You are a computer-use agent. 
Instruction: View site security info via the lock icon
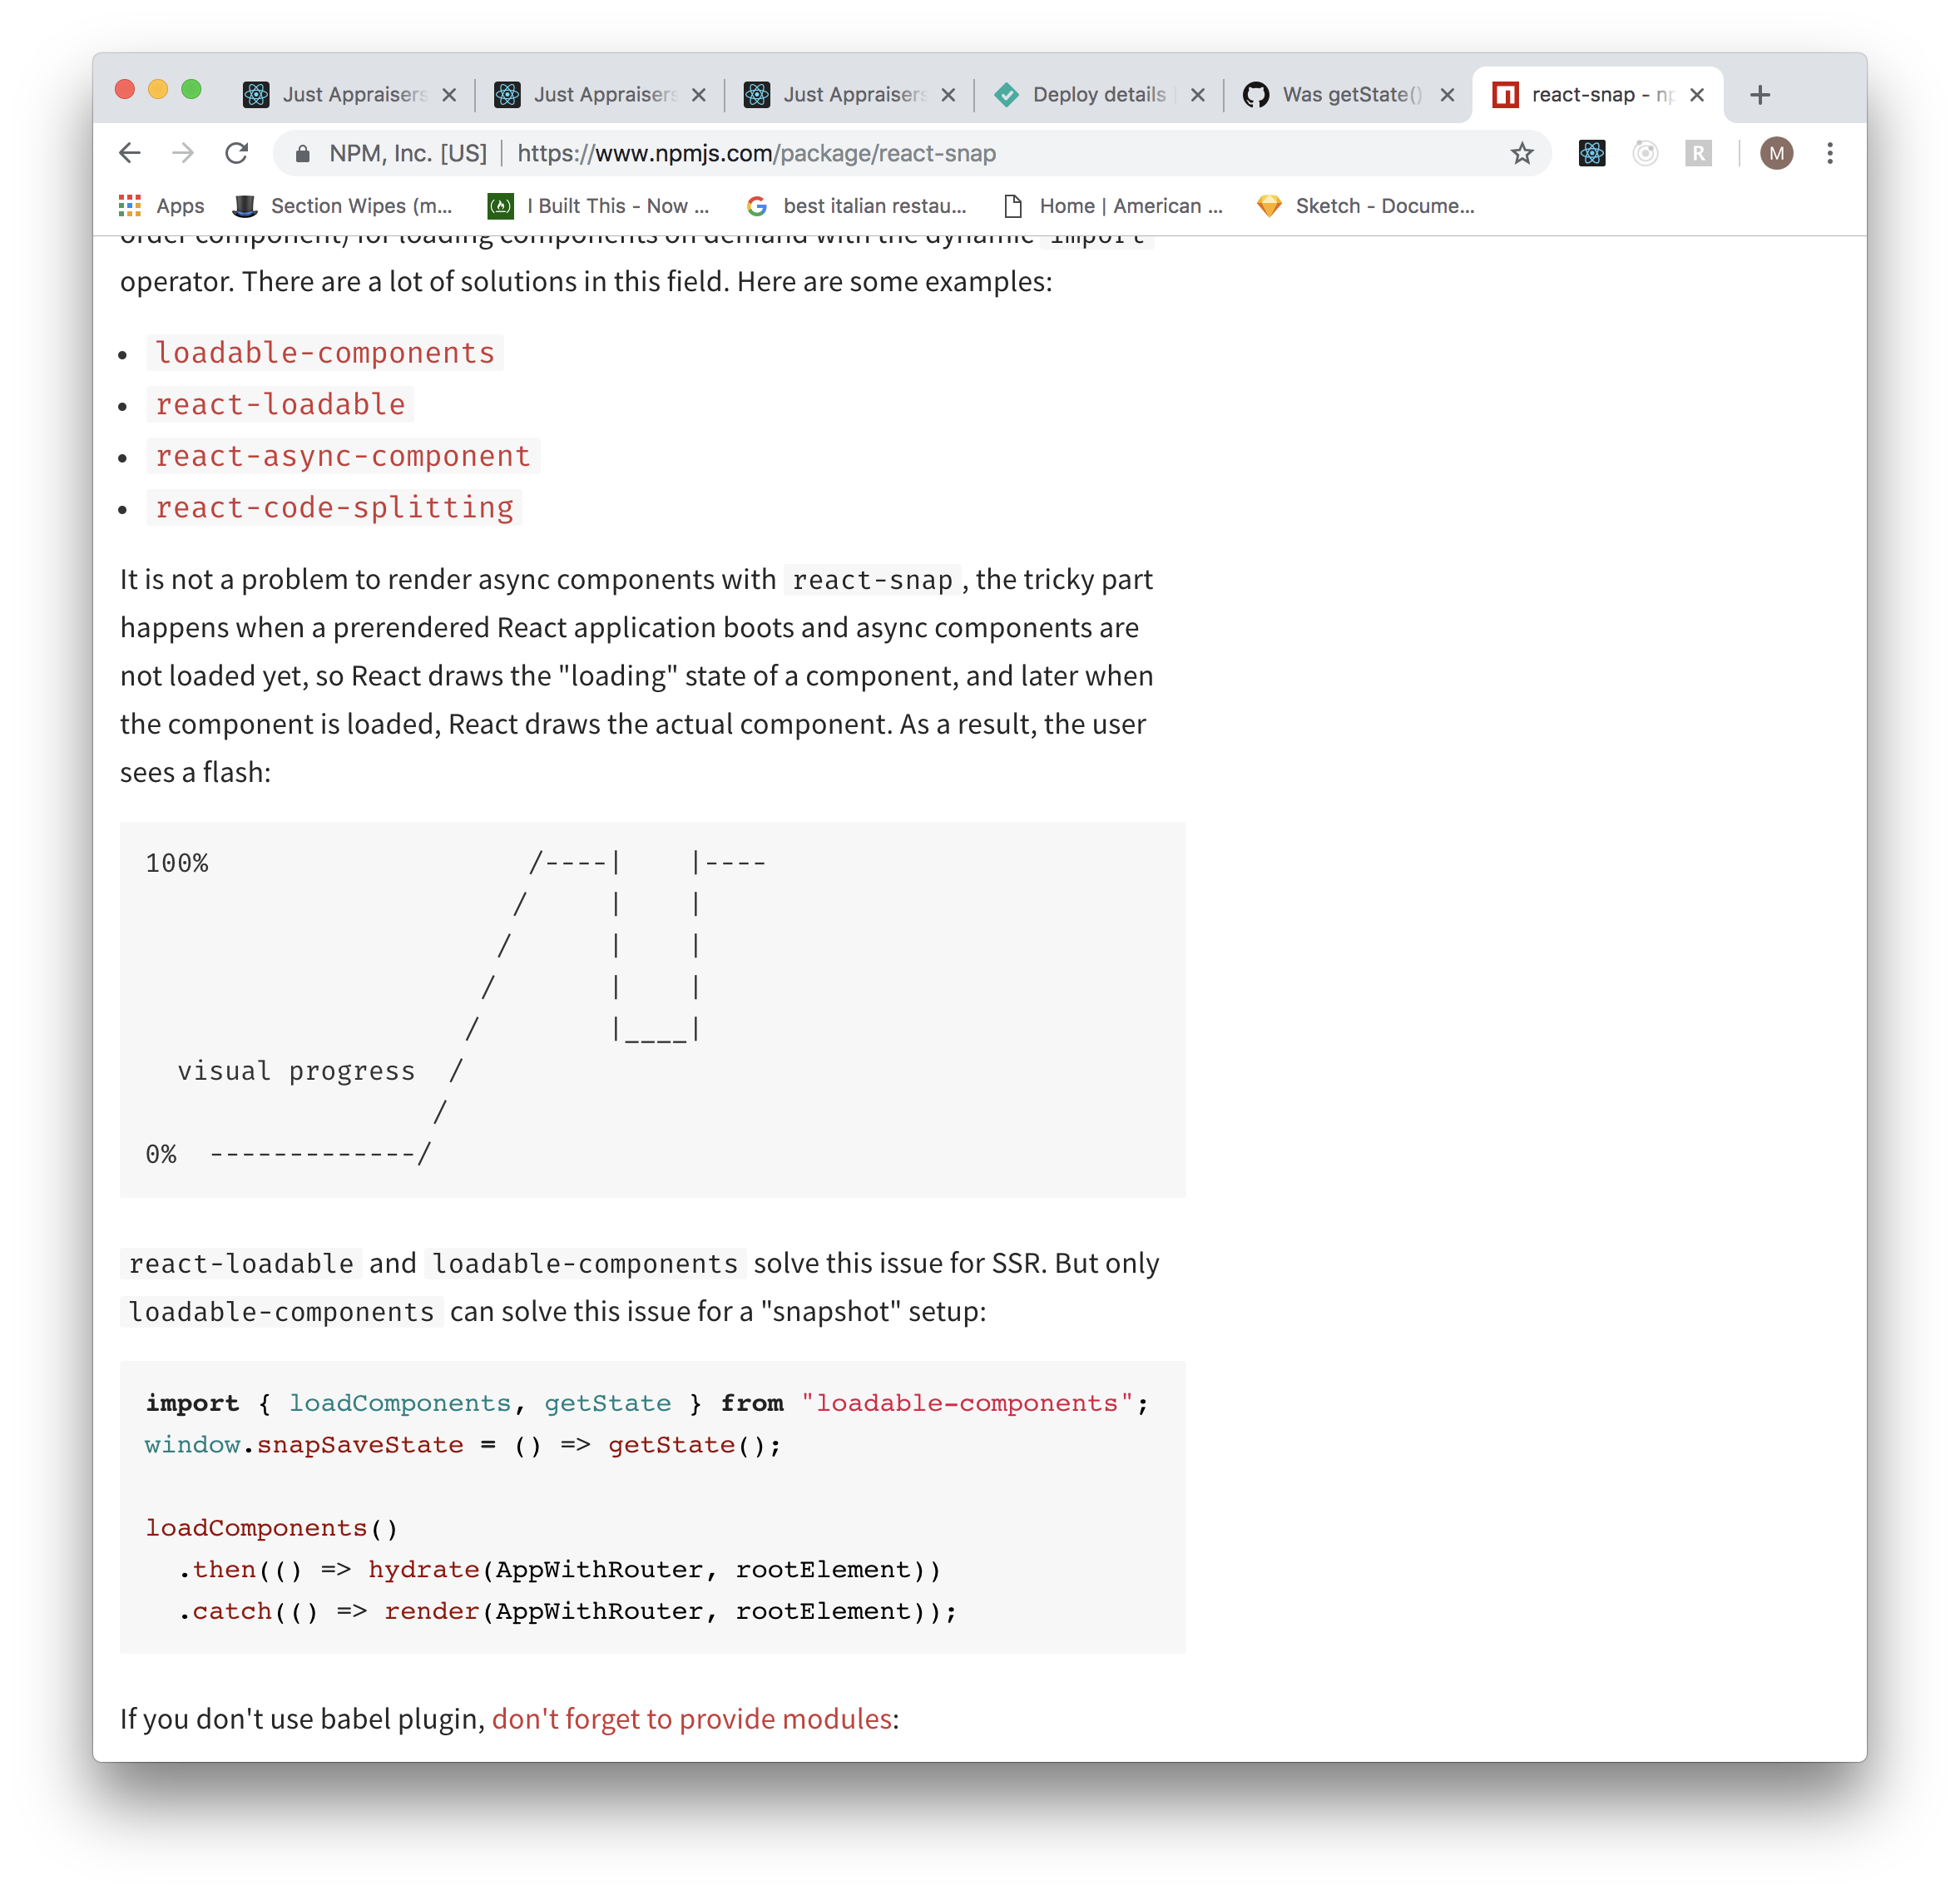tap(302, 153)
